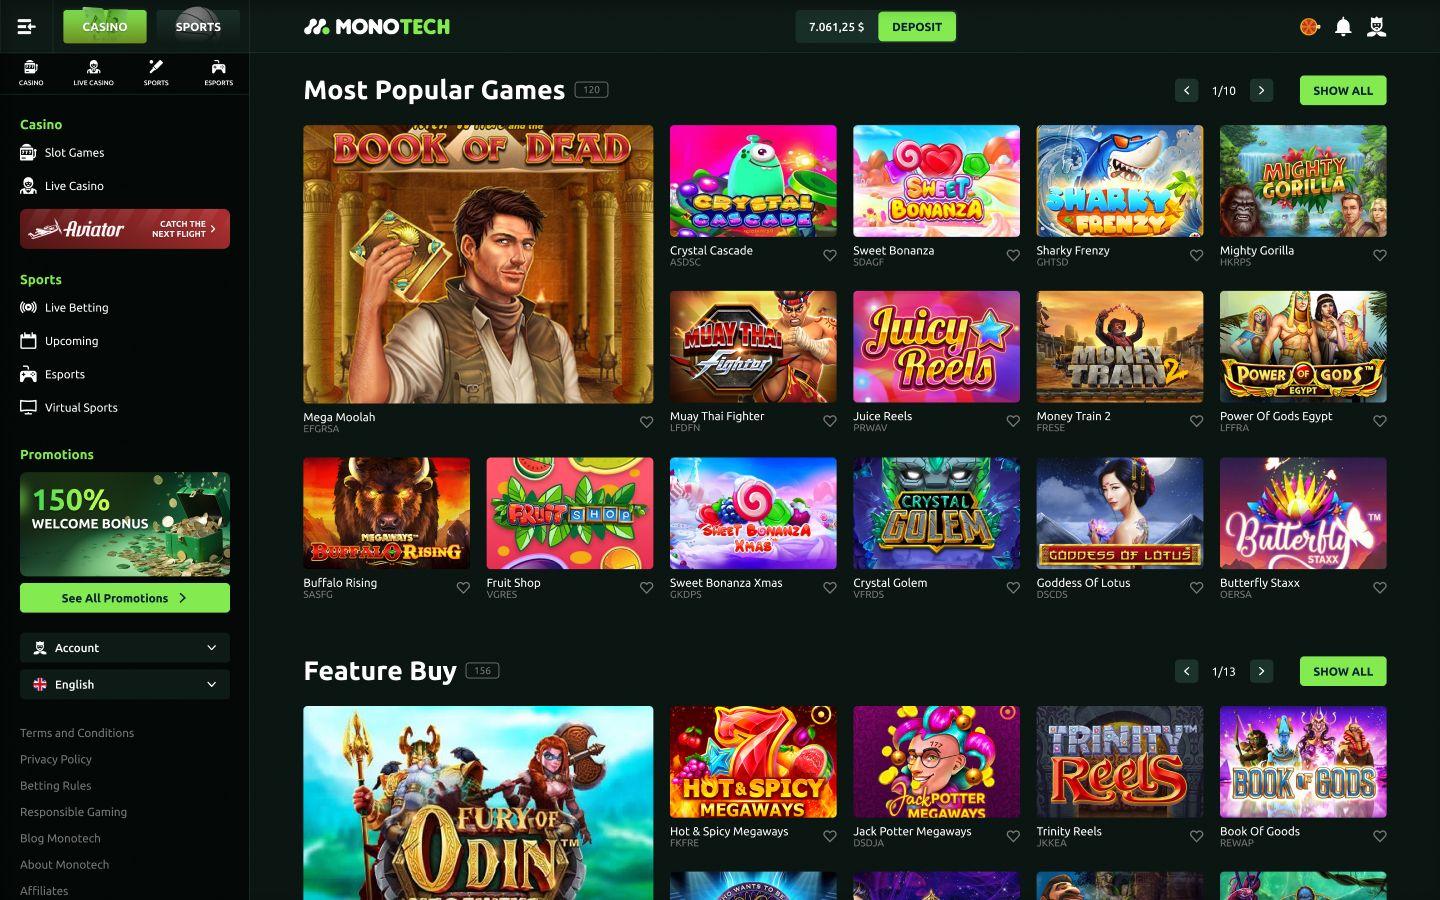Image resolution: width=1440 pixels, height=900 pixels.
Task: Switch to the Sports tab
Action: point(198,27)
